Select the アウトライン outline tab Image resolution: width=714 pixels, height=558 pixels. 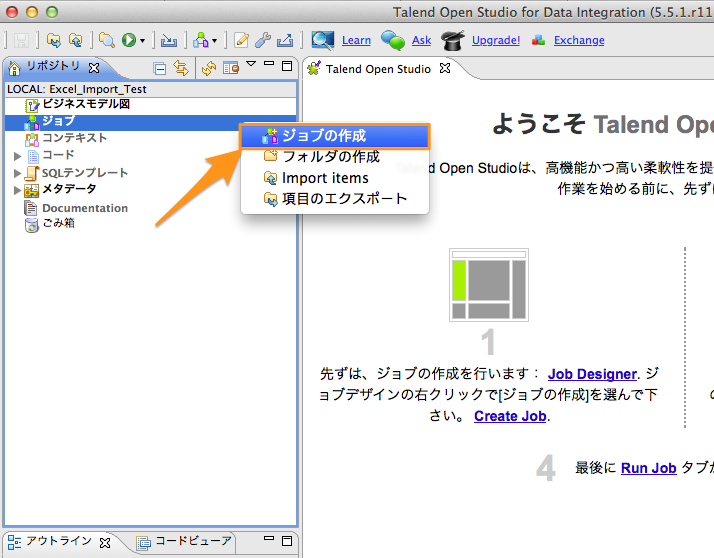click(59, 541)
